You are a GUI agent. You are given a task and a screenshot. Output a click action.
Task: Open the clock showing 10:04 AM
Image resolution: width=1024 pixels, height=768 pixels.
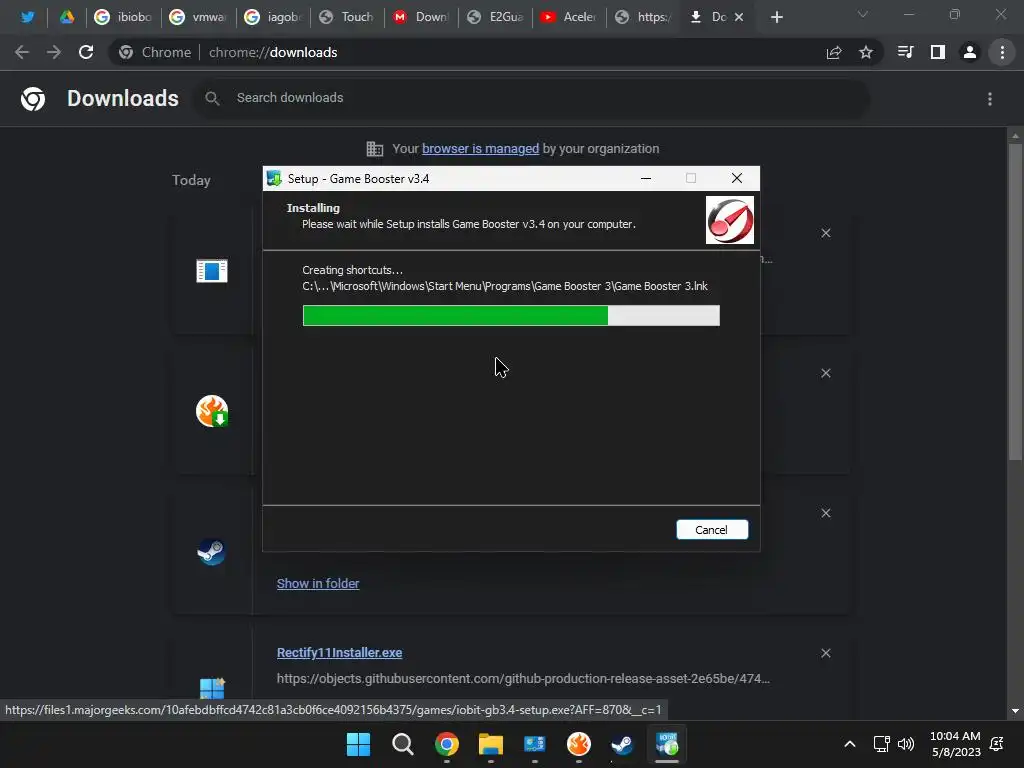955,744
